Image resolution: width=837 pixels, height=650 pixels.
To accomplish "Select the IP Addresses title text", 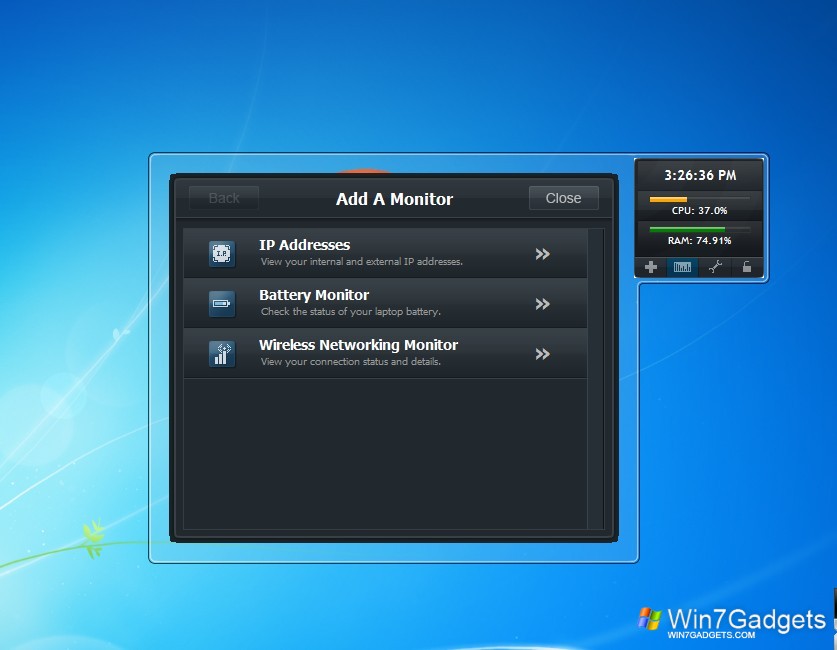I will click(x=304, y=245).
